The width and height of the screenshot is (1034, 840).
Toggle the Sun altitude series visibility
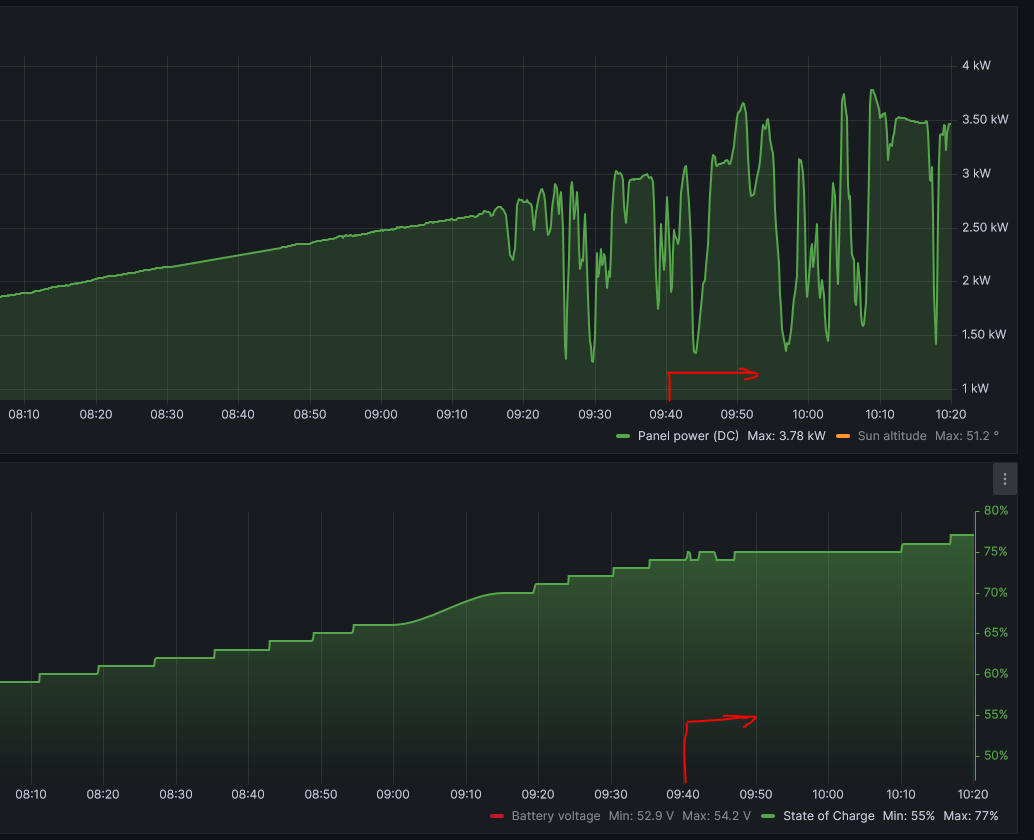[x=892, y=436]
